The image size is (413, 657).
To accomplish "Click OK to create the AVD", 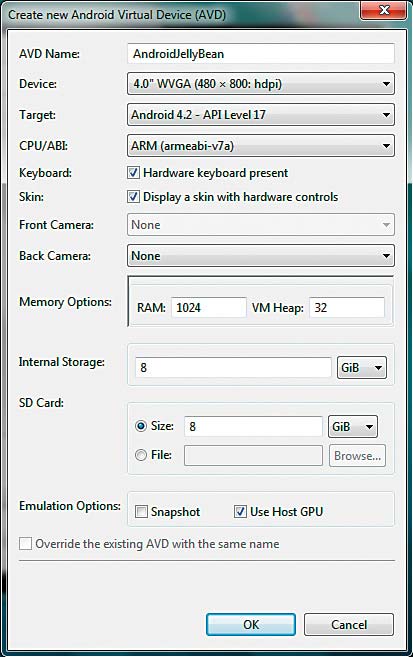I will click(x=251, y=625).
